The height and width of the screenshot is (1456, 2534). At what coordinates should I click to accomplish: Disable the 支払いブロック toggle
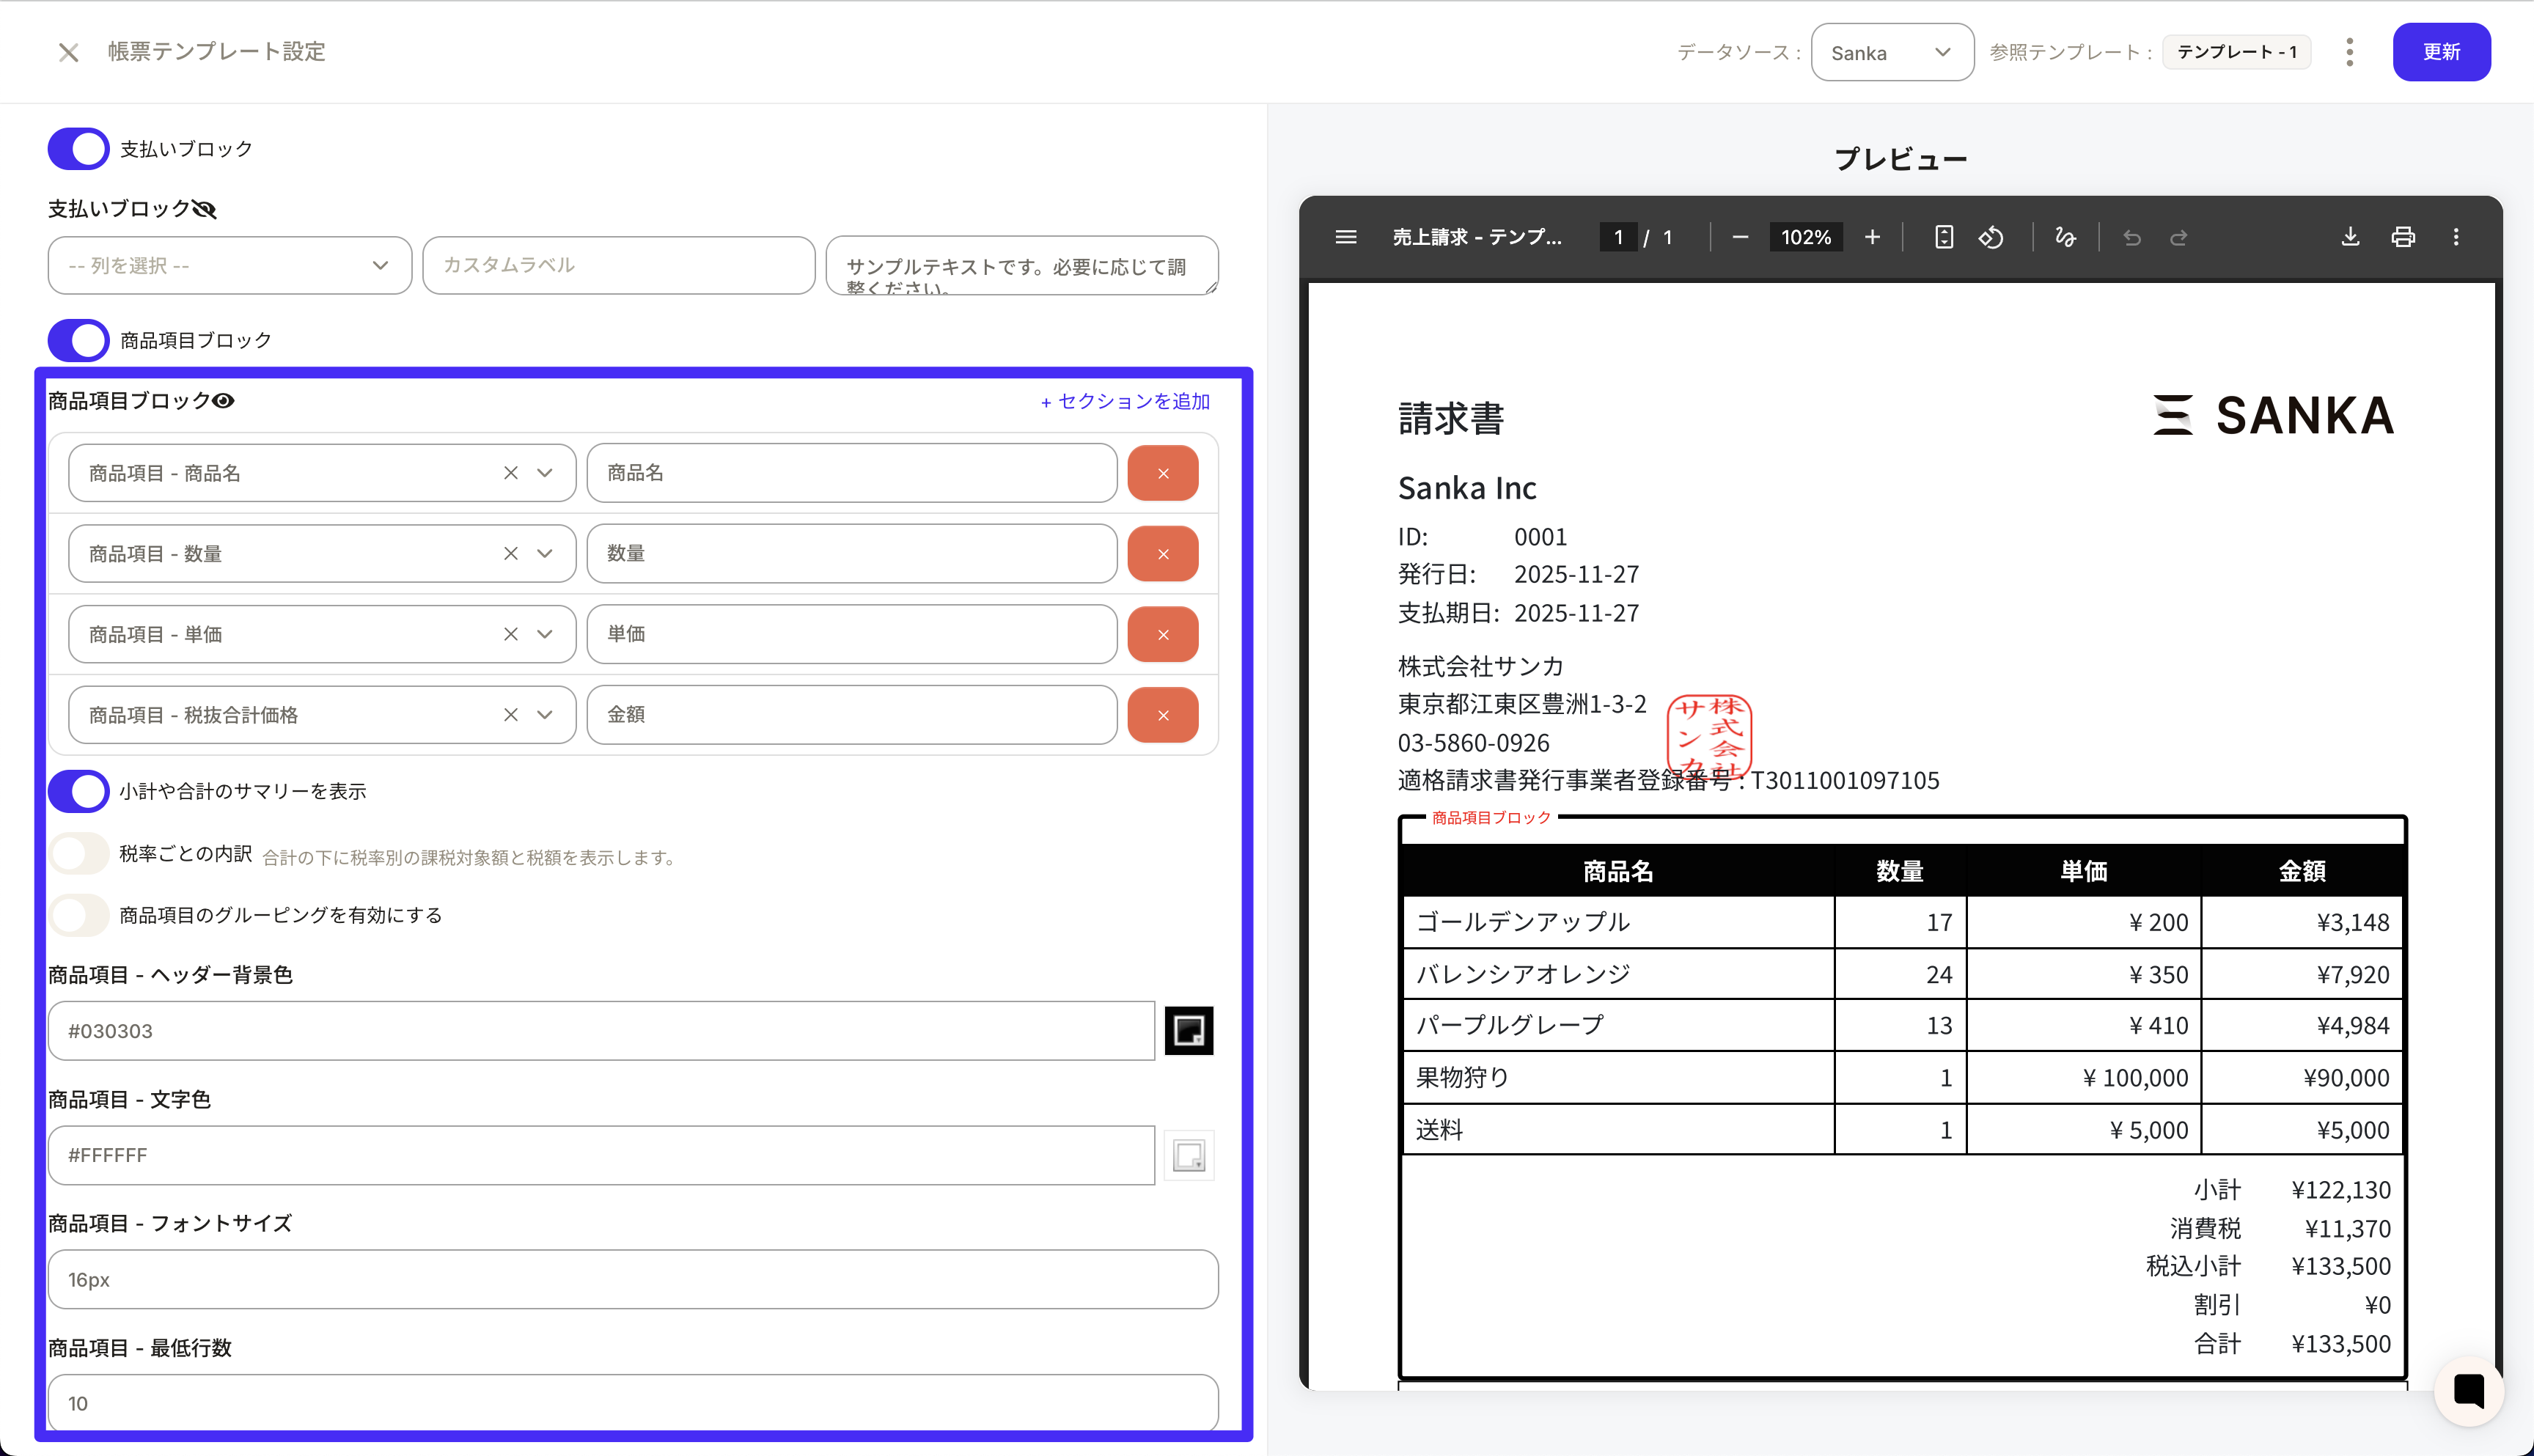(79, 149)
